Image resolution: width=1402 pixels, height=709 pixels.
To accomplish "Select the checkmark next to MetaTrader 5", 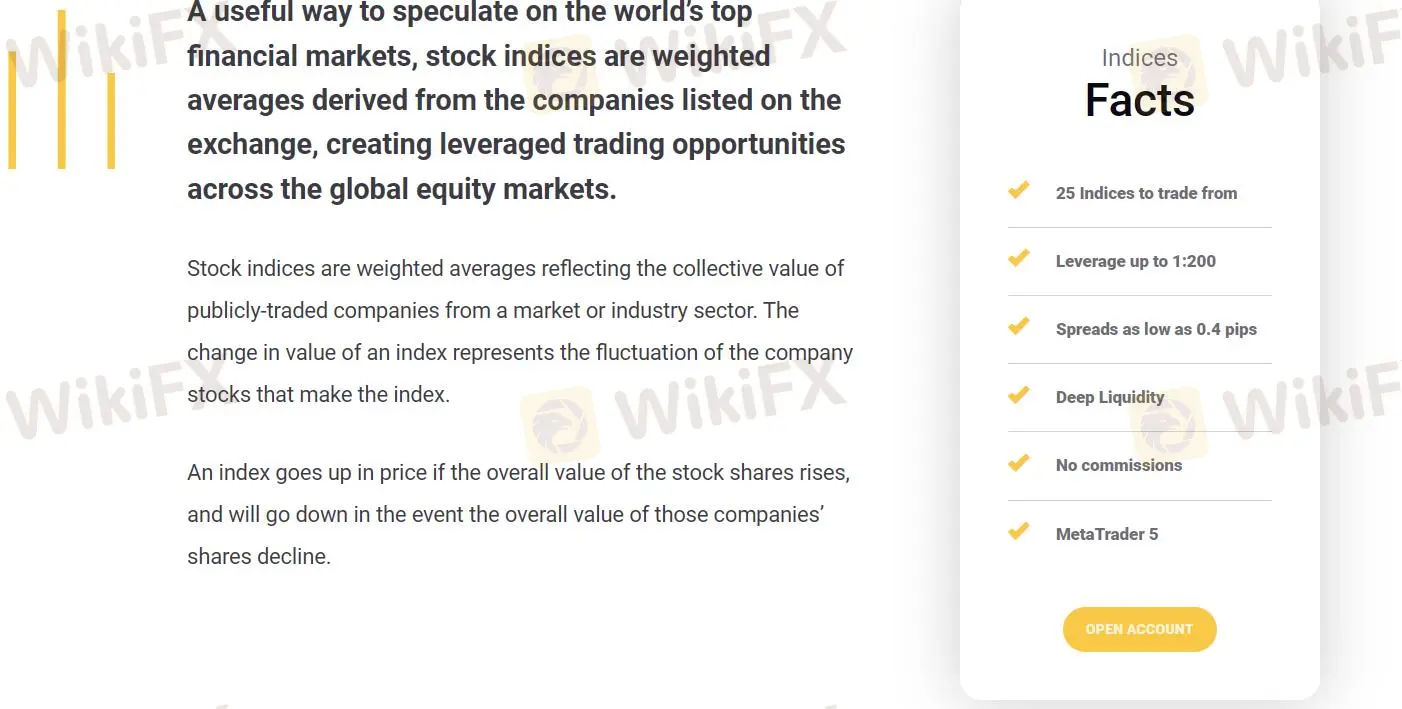I will tap(1019, 530).
